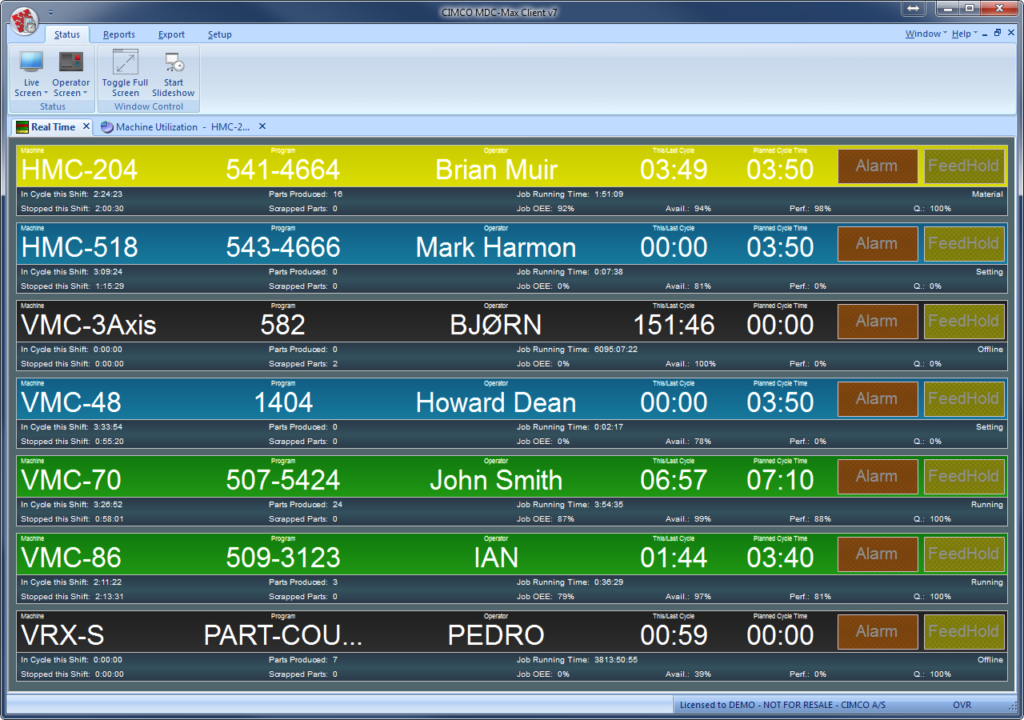Click the Operator Screen icon
The width and height of the screenshot is (1024, 720).
point(71,62)
